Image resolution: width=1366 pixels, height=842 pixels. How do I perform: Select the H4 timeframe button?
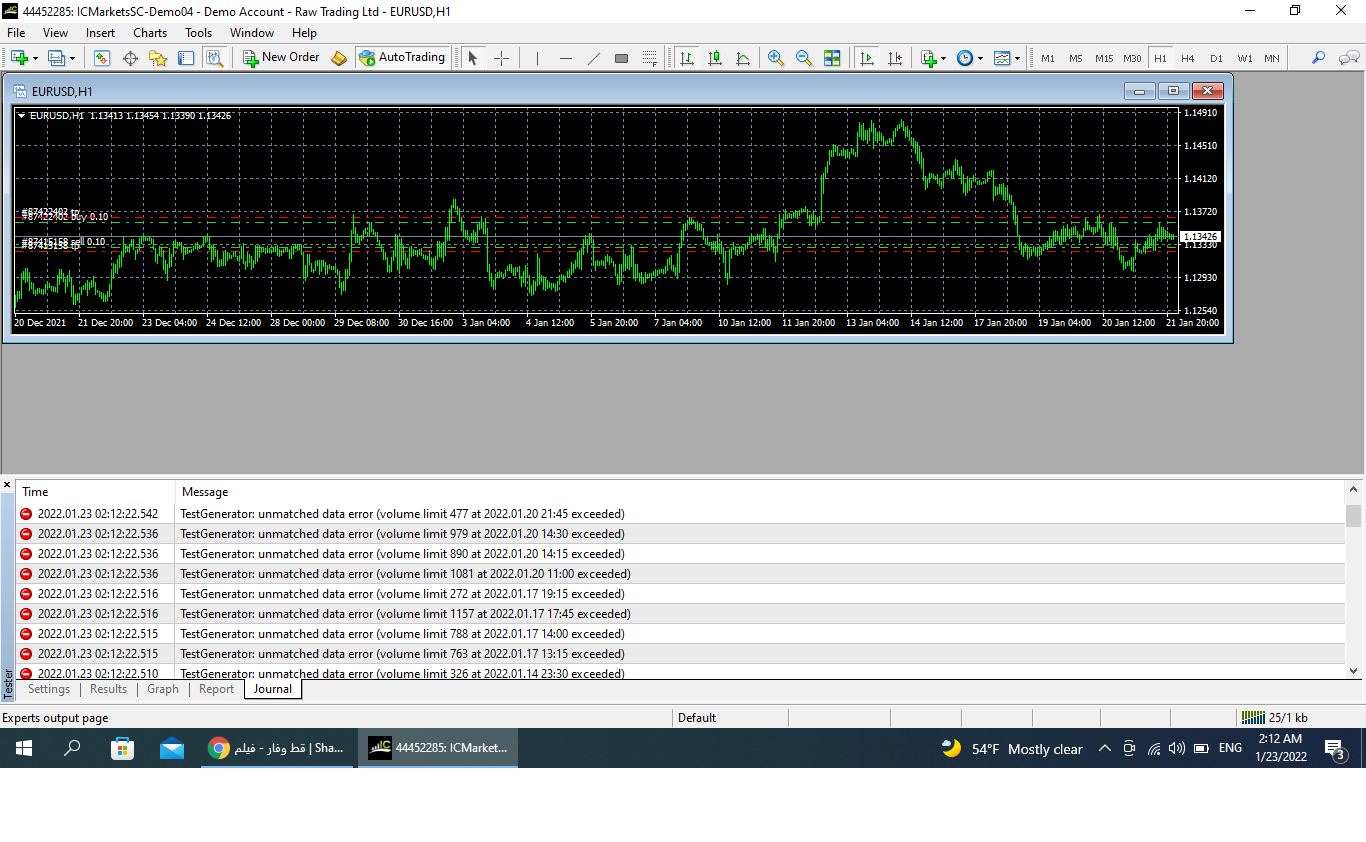(x=1187, y=58)
